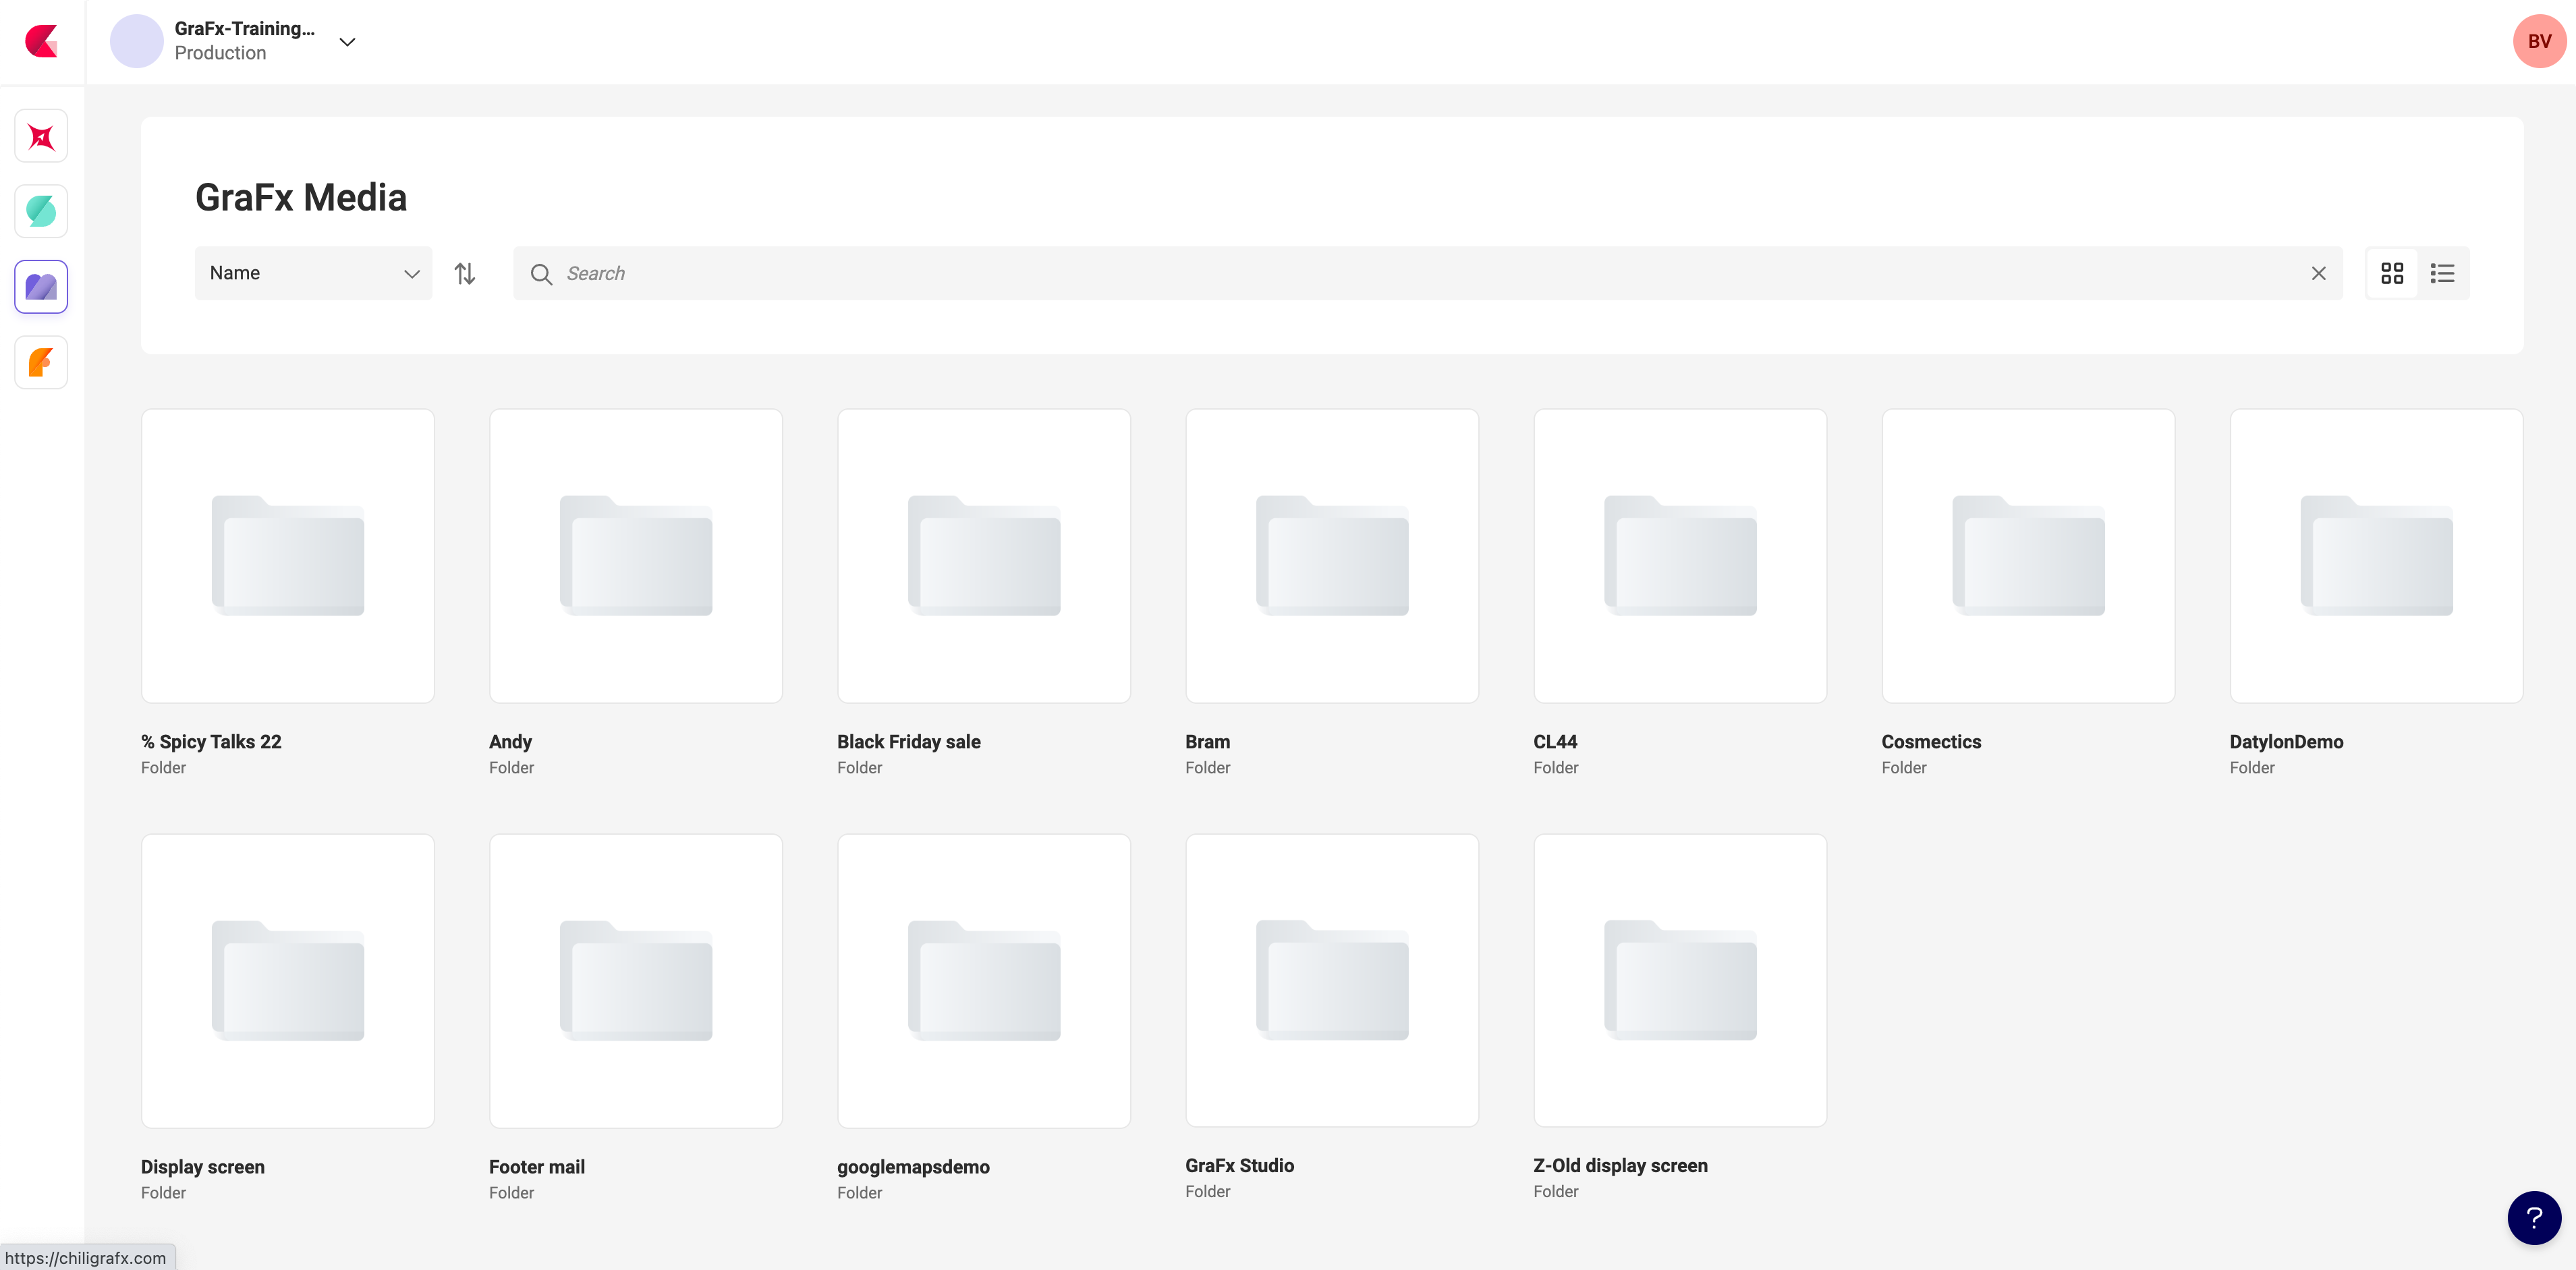Click the GraFx Media page title
The image size is (2576, 1270).
tap(301, 198)
